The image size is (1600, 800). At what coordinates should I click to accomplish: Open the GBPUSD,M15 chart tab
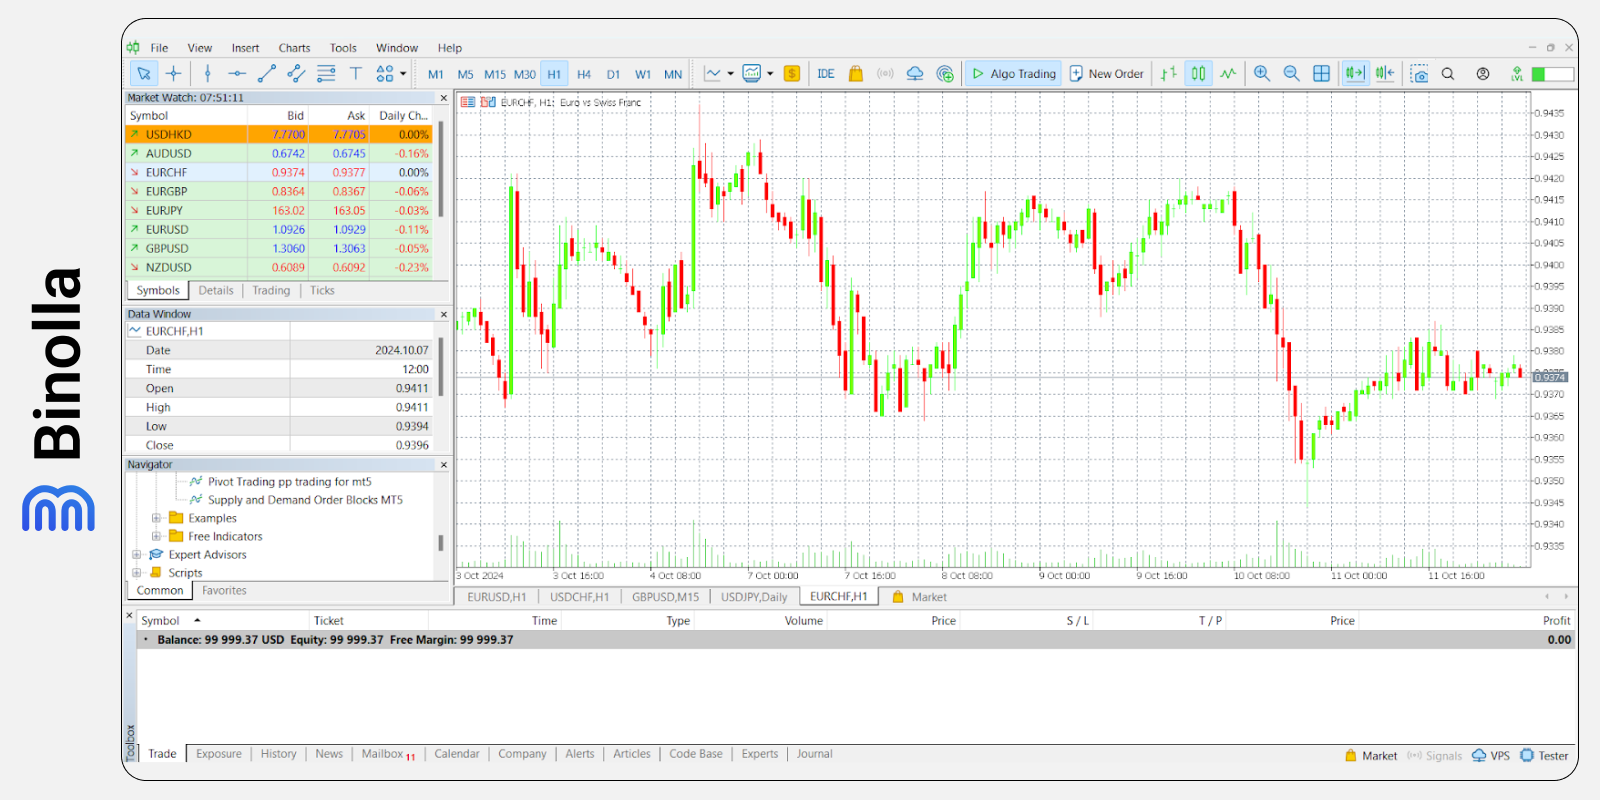tap(665, 597)
